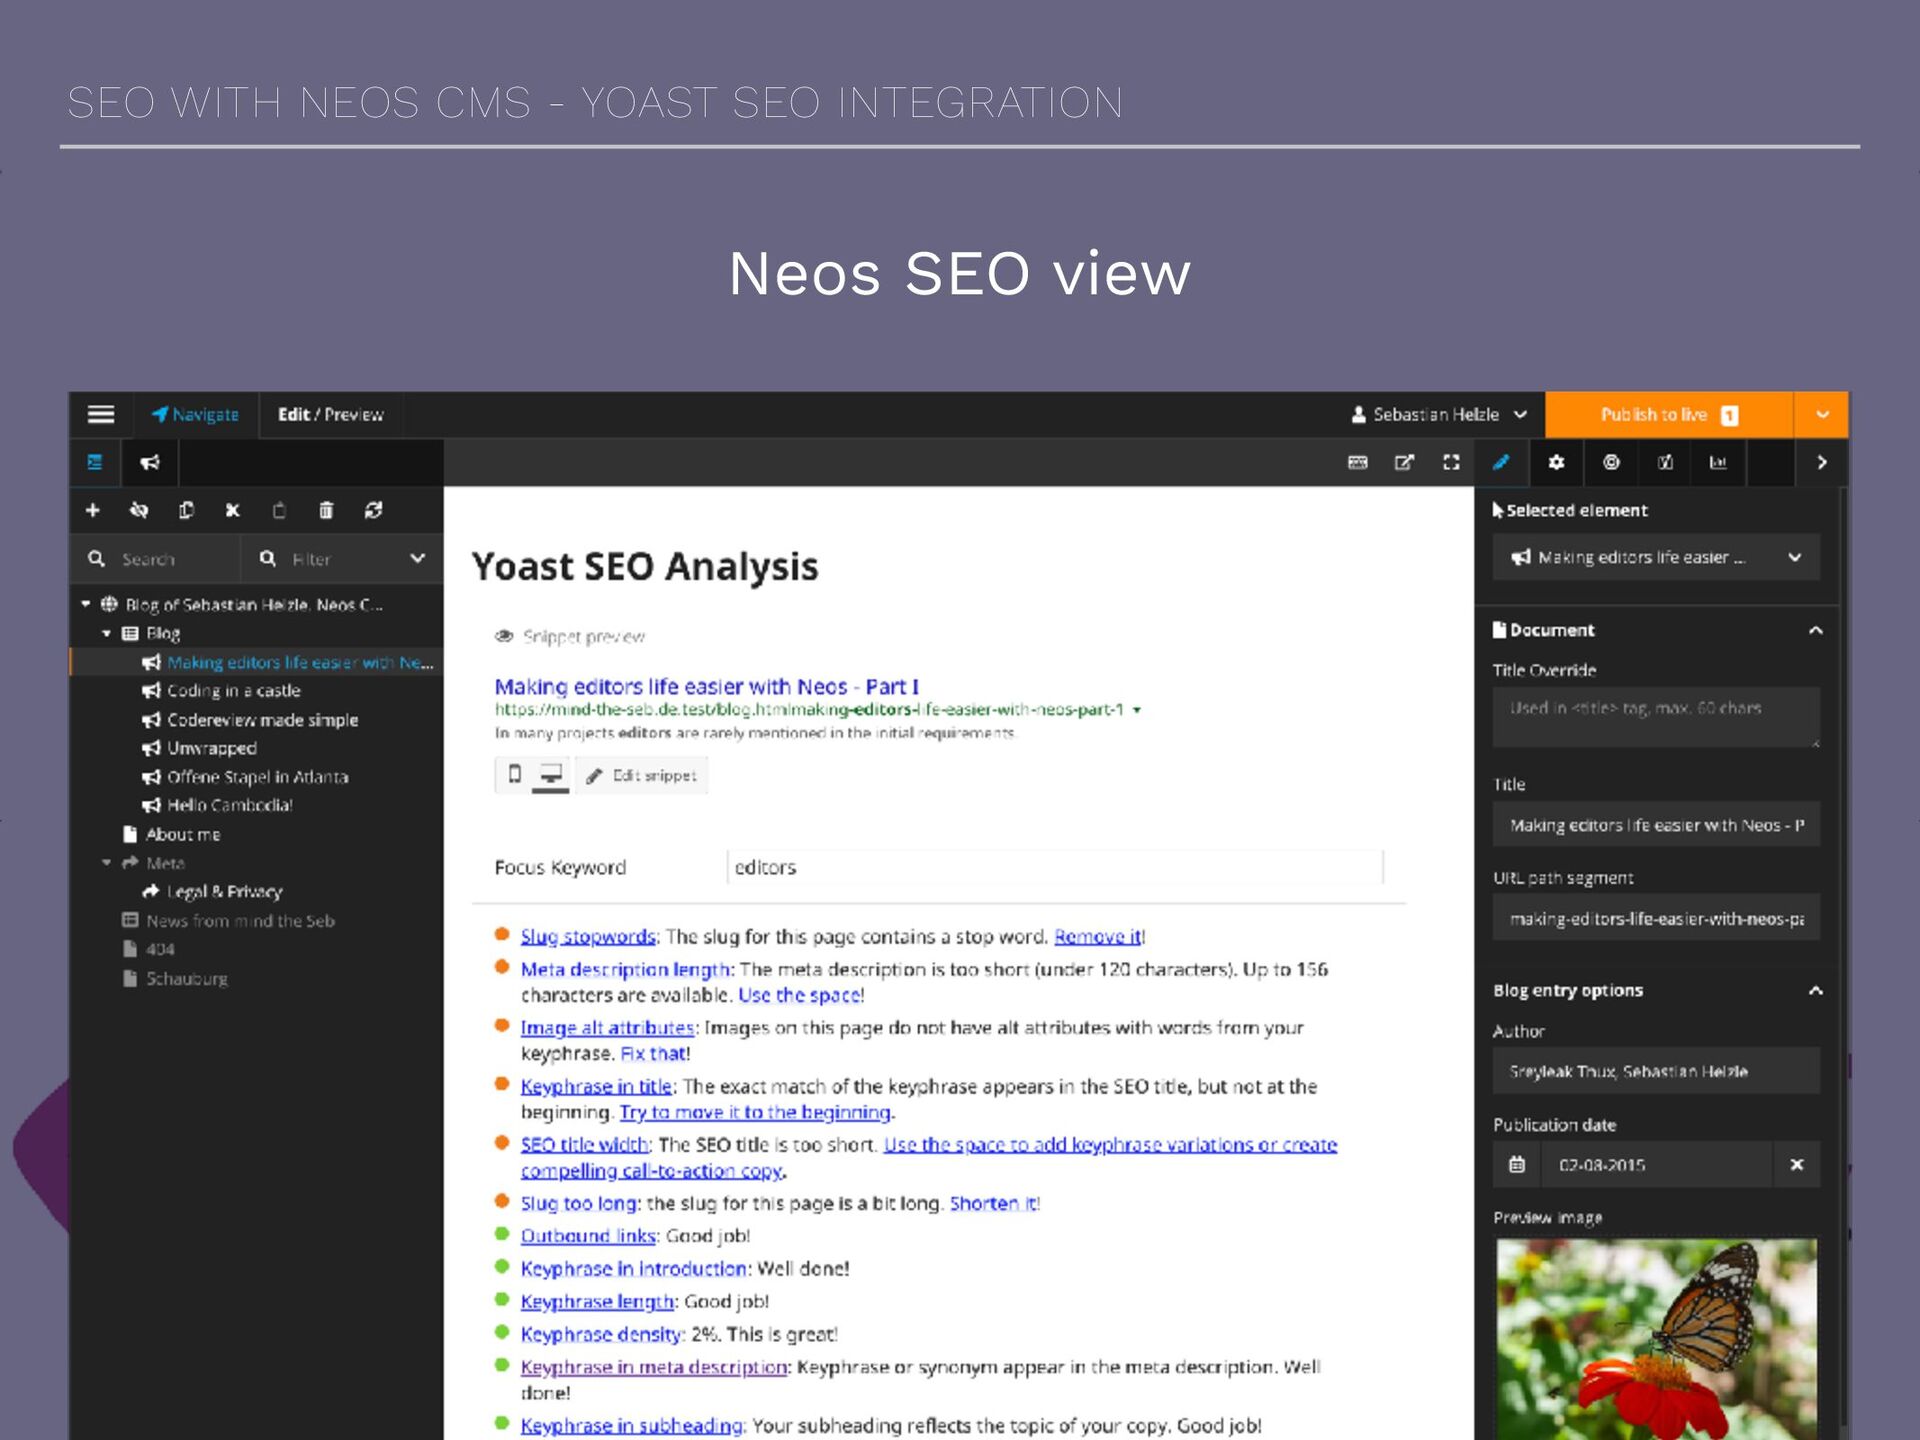Screen dimensions: 1920x1440
Task: Switch snippet to desktop preview icon
Action: (x=551, y=775)
